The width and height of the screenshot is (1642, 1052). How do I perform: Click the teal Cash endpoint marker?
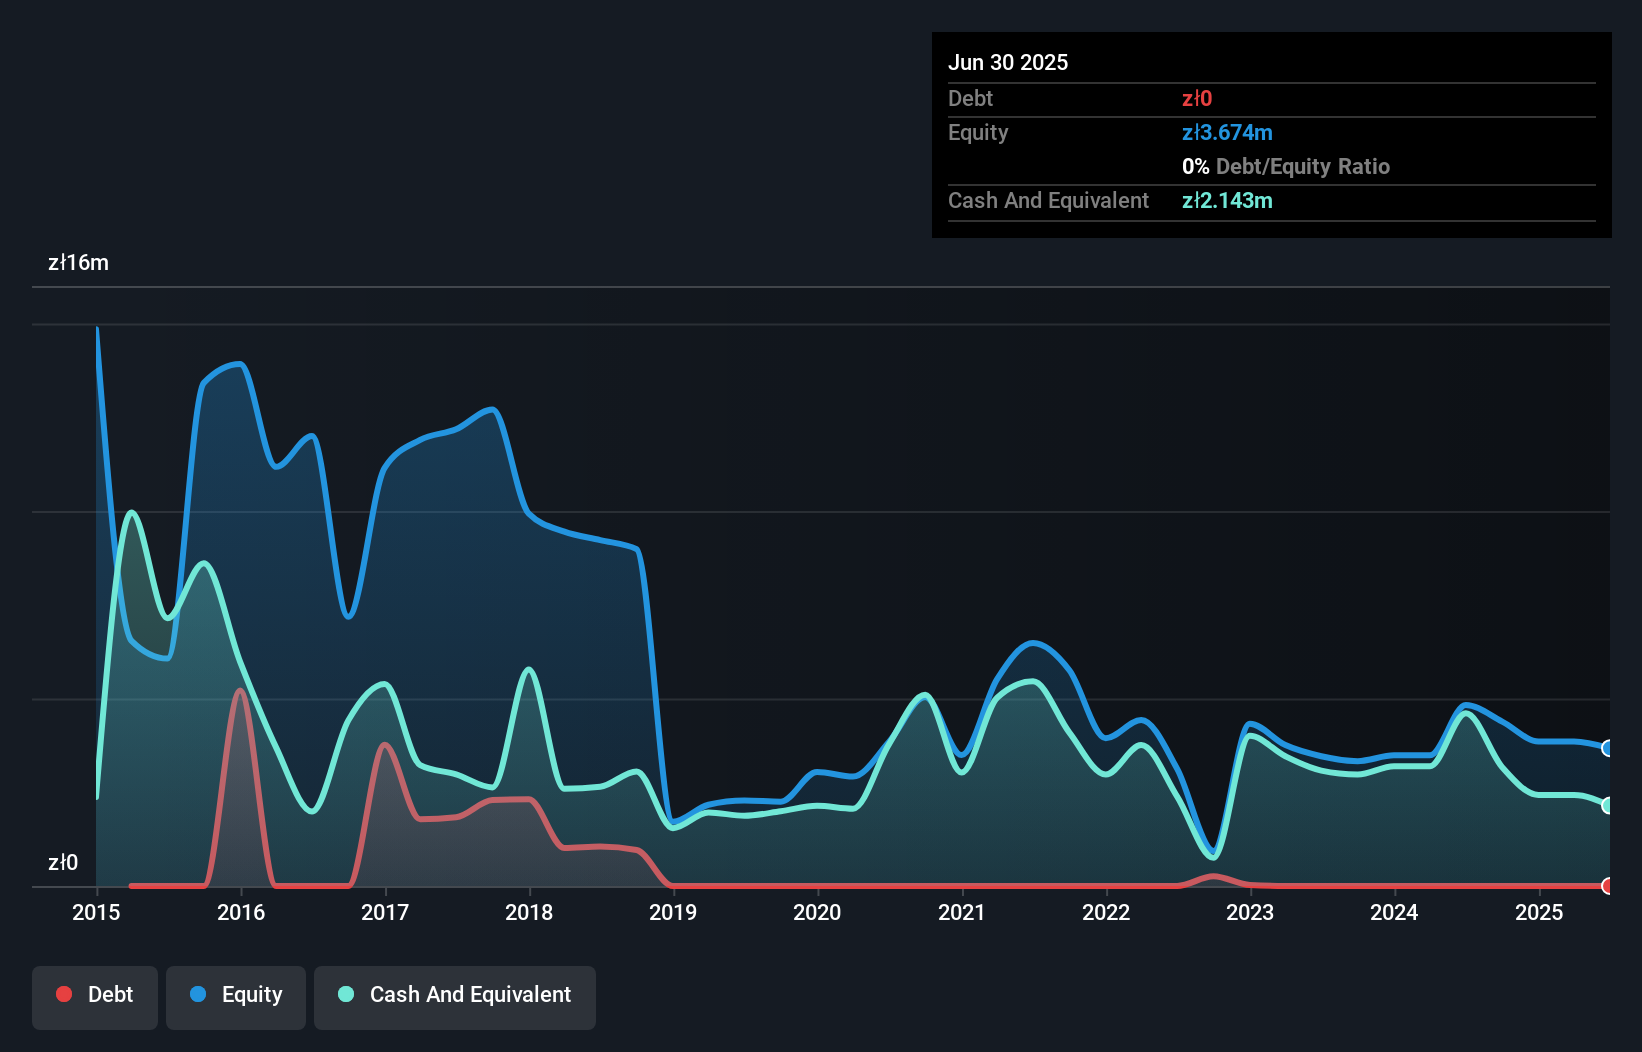(1607, 805)
